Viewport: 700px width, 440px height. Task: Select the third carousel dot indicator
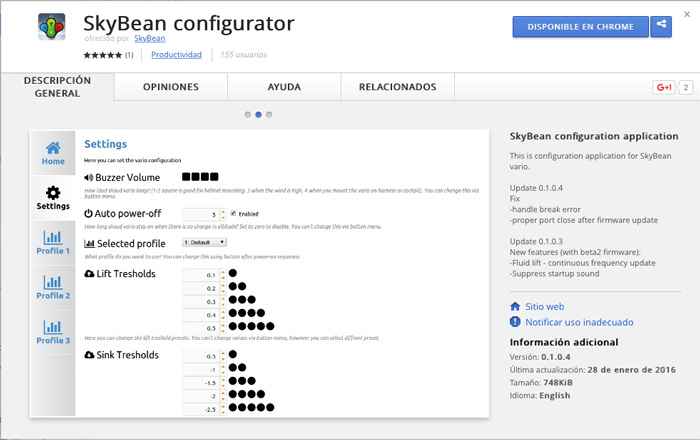point(269,114)
